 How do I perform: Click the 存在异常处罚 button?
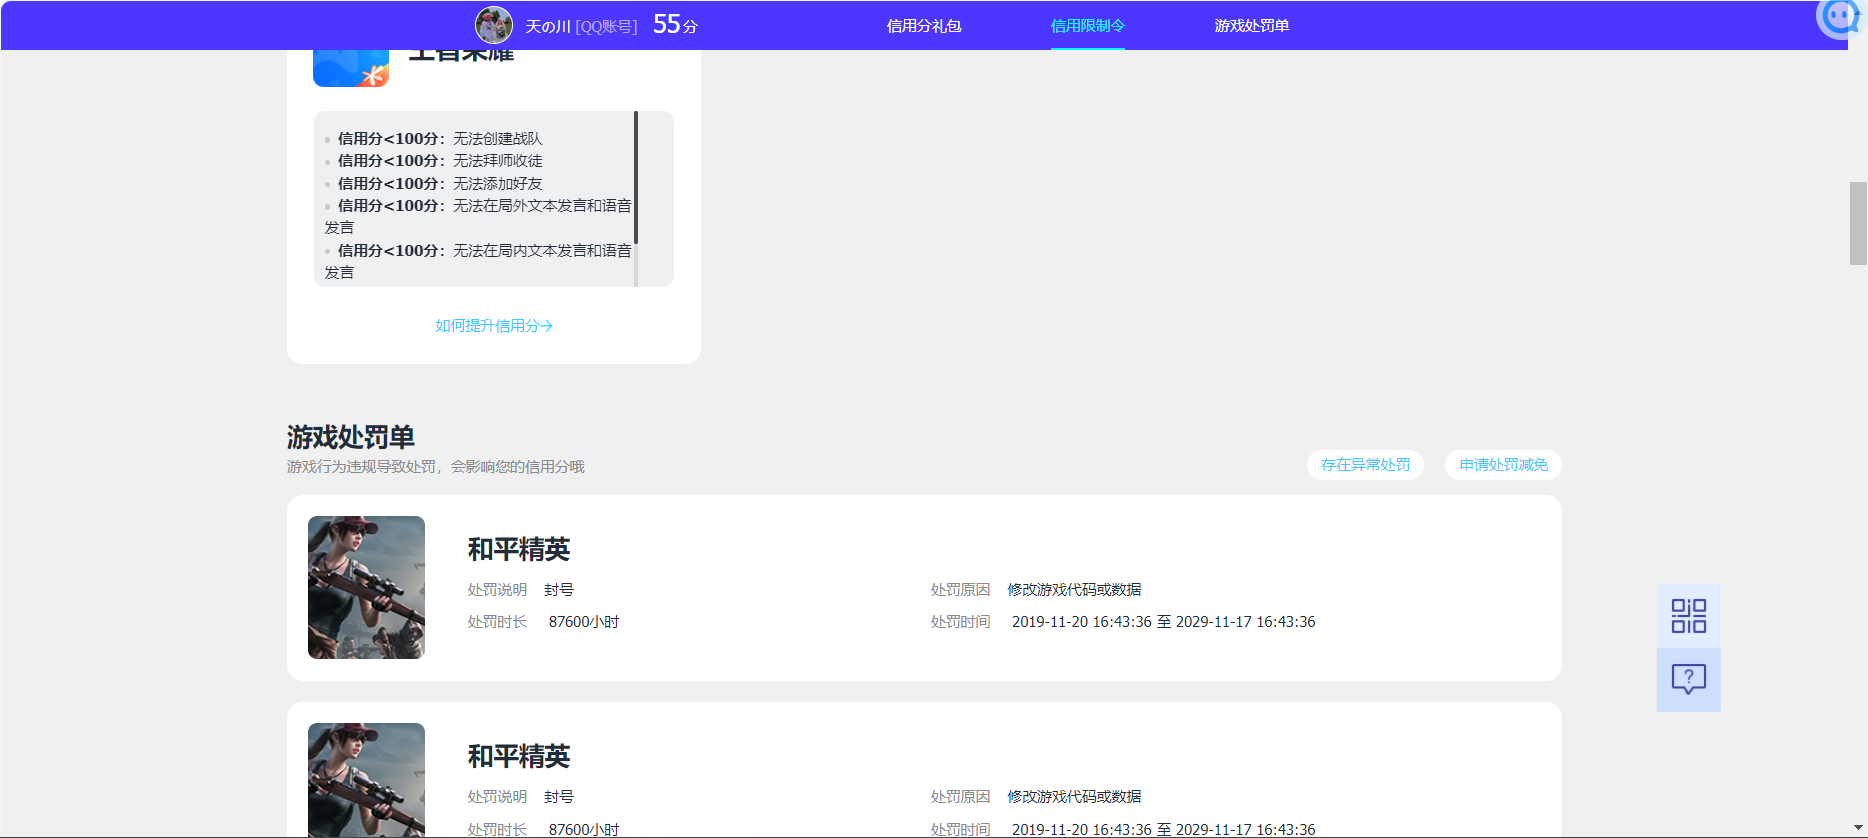point(1365,465)
